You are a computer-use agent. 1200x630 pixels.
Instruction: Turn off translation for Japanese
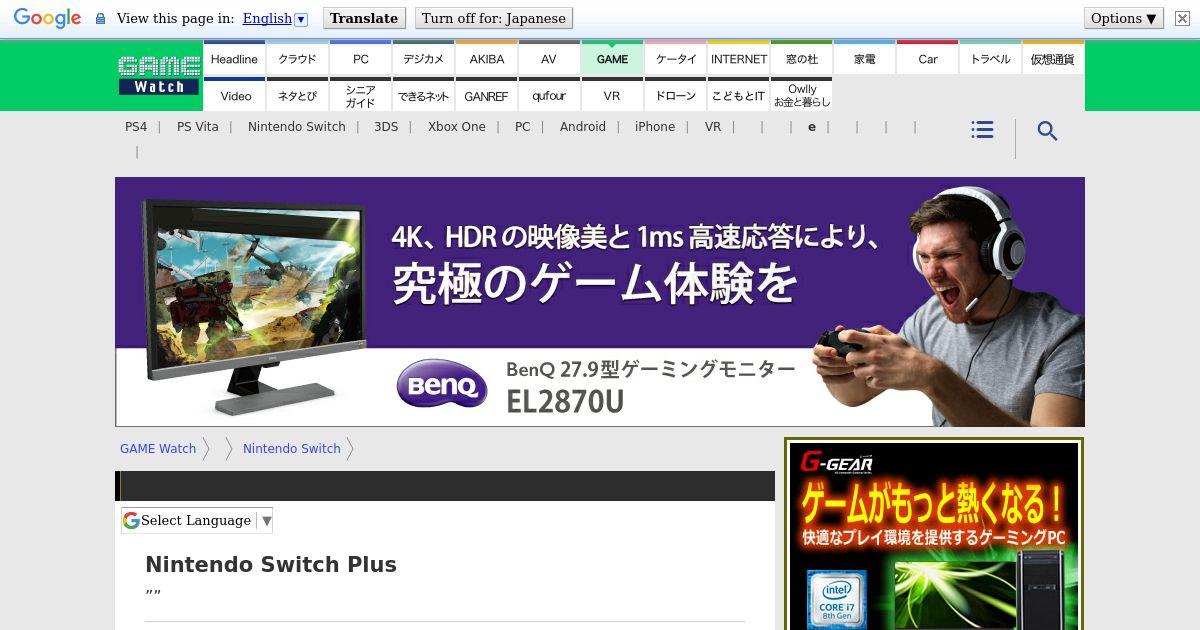(x=494, y=18)
